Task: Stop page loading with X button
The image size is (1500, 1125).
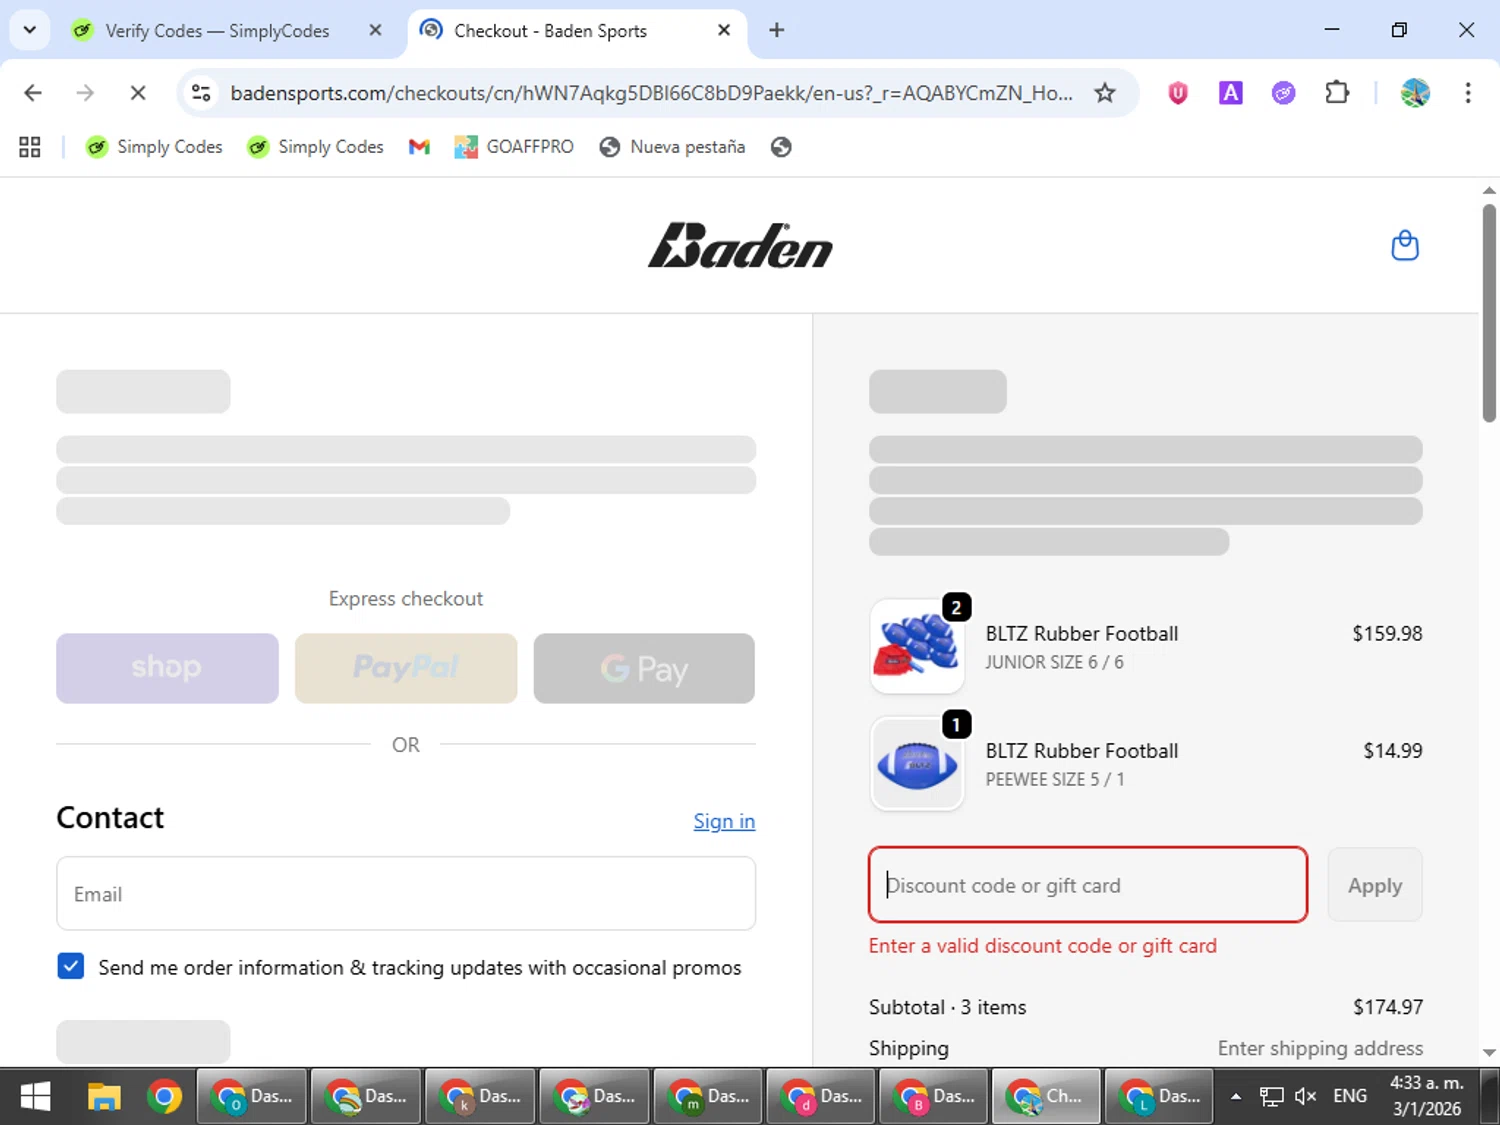Action: pos(138,93)
